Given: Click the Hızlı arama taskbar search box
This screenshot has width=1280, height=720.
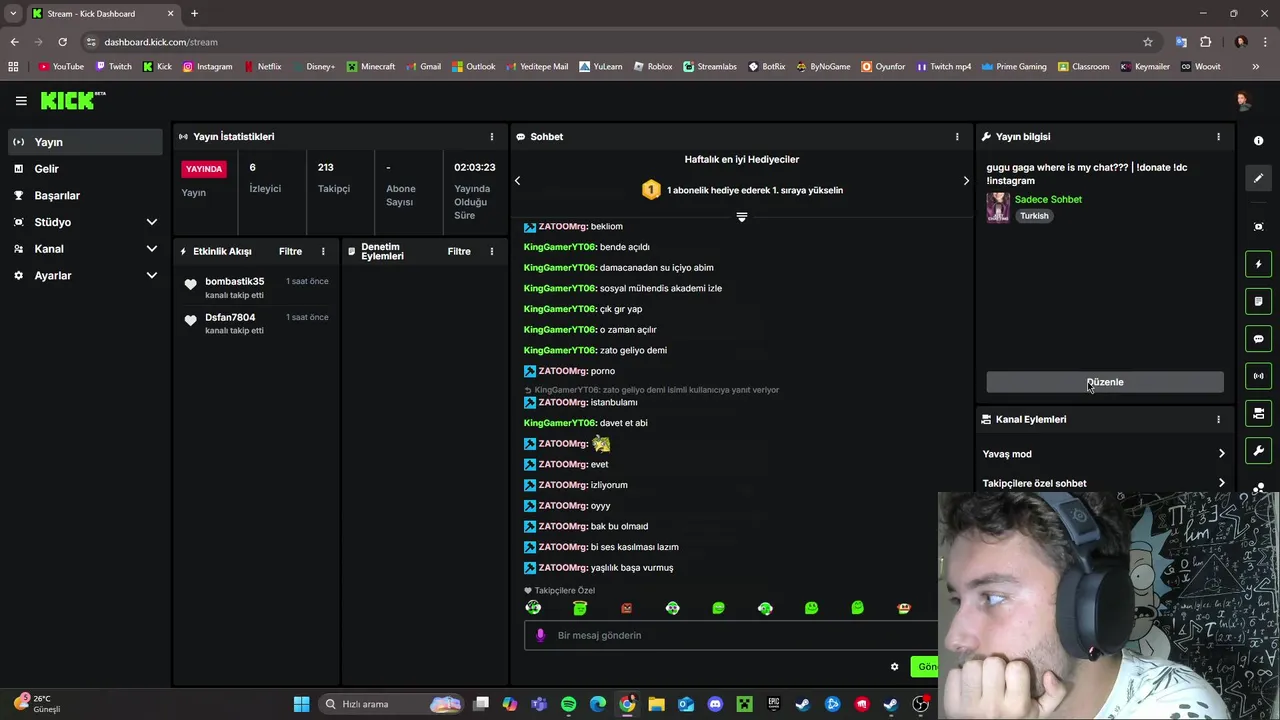Looking at the screenshot, I should 392,704.
